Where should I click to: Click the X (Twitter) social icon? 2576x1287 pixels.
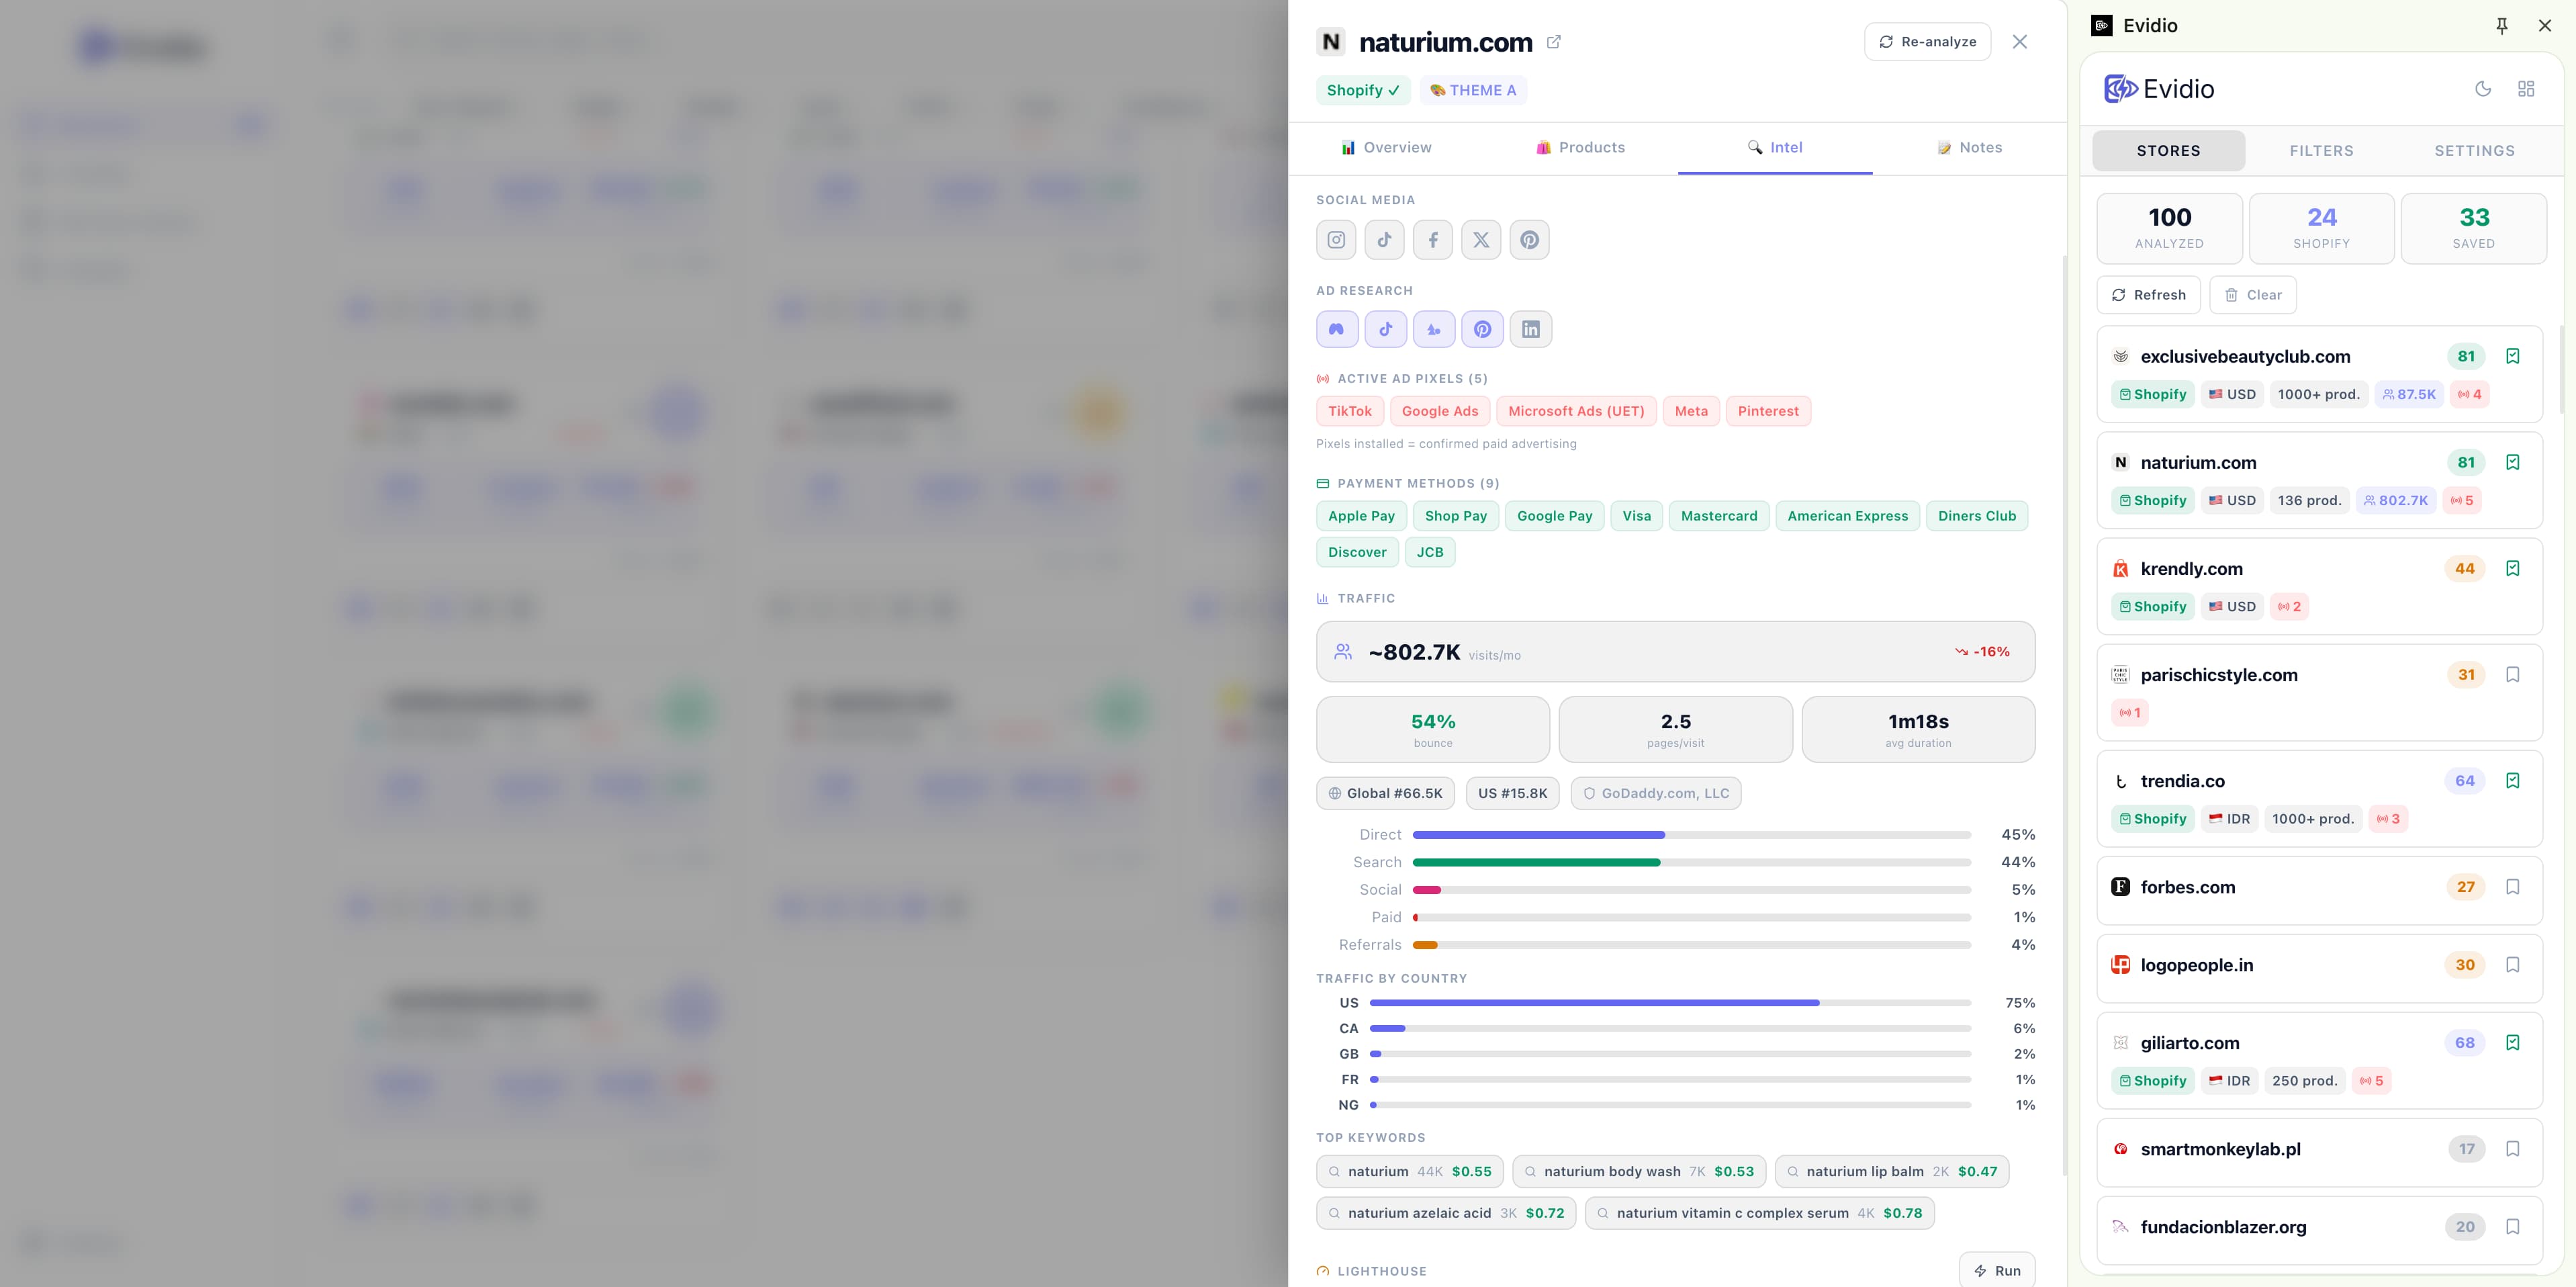[x=1481, y=240]
